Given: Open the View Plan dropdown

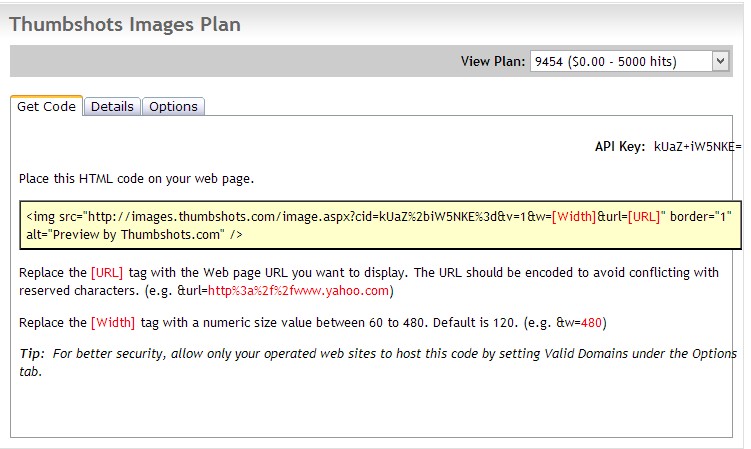Looking at the screenshot, I should pos(620,62).
